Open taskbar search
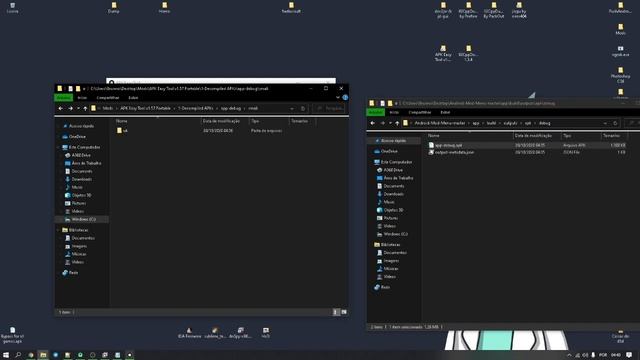The image size is (640, 360). click(x=18, y=355)
